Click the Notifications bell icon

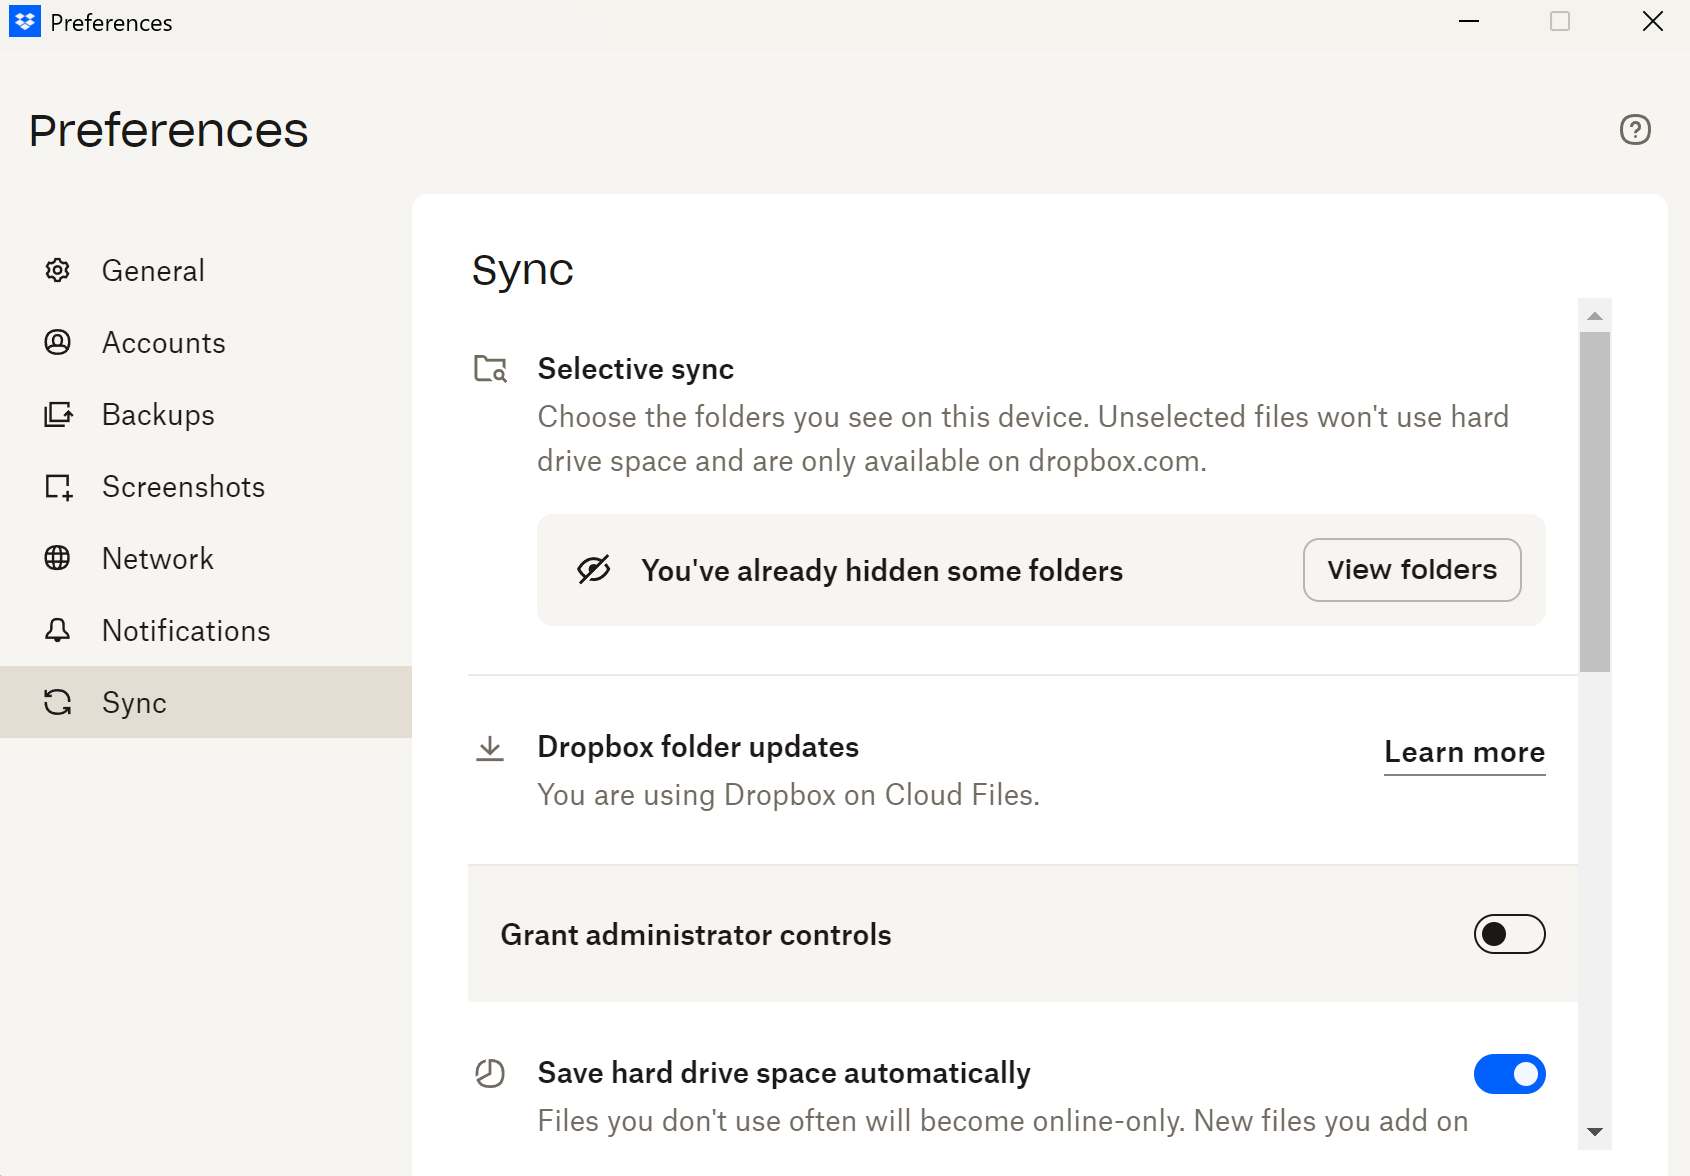58,630
